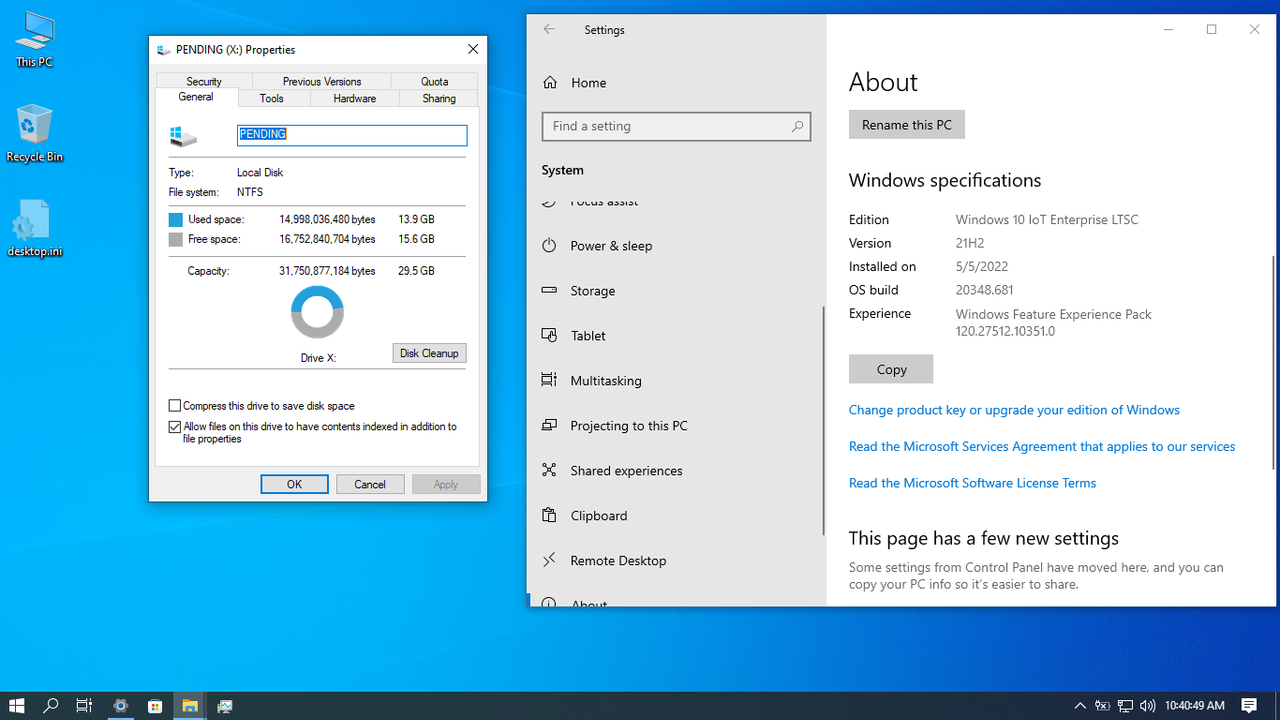1280x720 pixels.
Task: Open the volume control in tray
Action: tap(1147, 706)
